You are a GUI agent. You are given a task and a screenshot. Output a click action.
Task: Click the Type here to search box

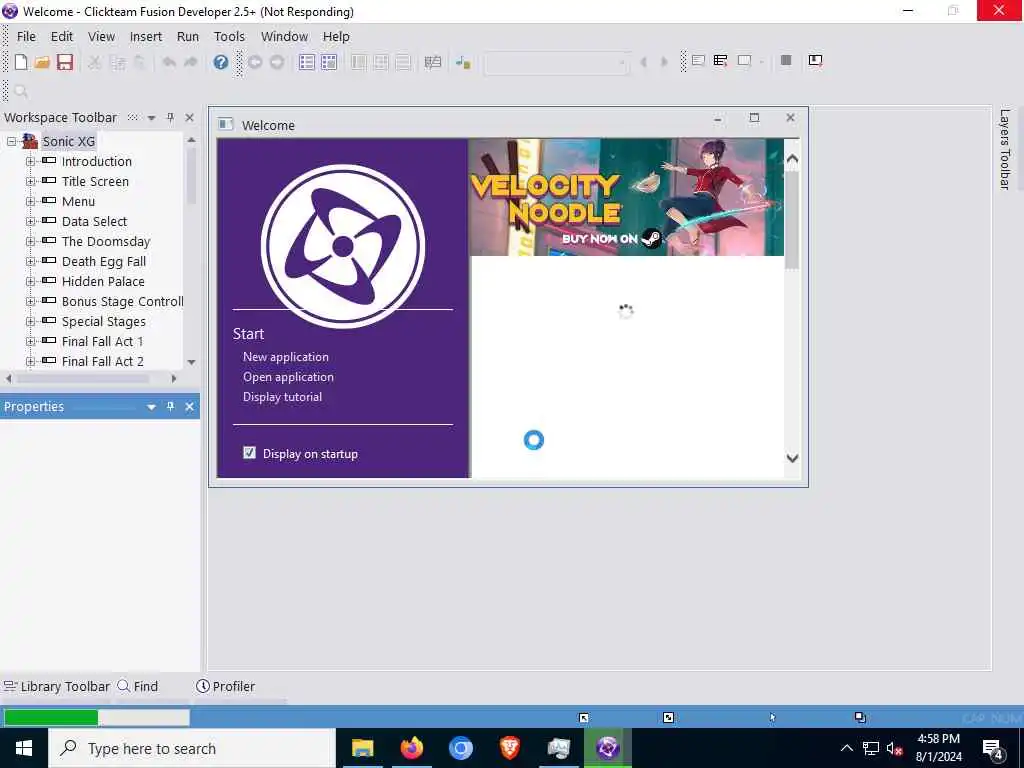pos(192,748)
